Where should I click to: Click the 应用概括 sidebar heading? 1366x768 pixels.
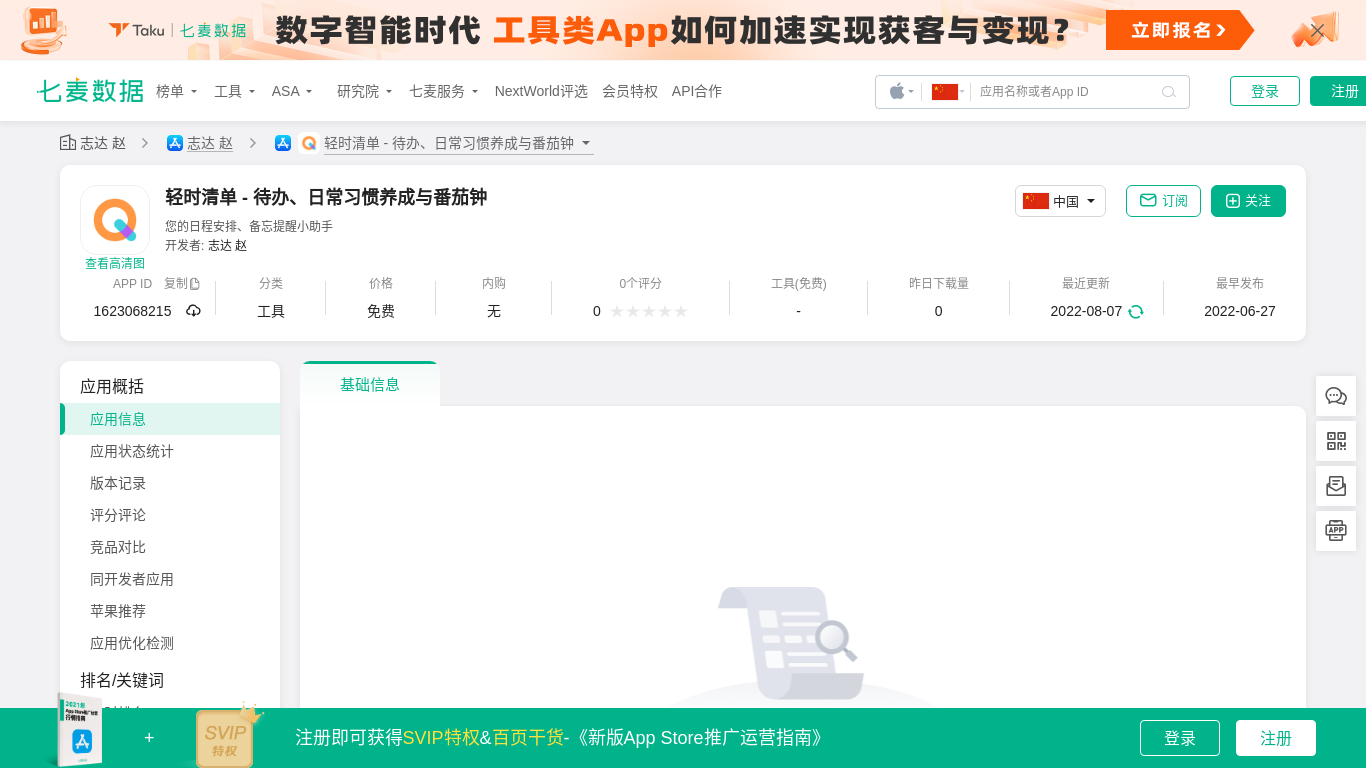pyautogui.click(x=112, y=386)
